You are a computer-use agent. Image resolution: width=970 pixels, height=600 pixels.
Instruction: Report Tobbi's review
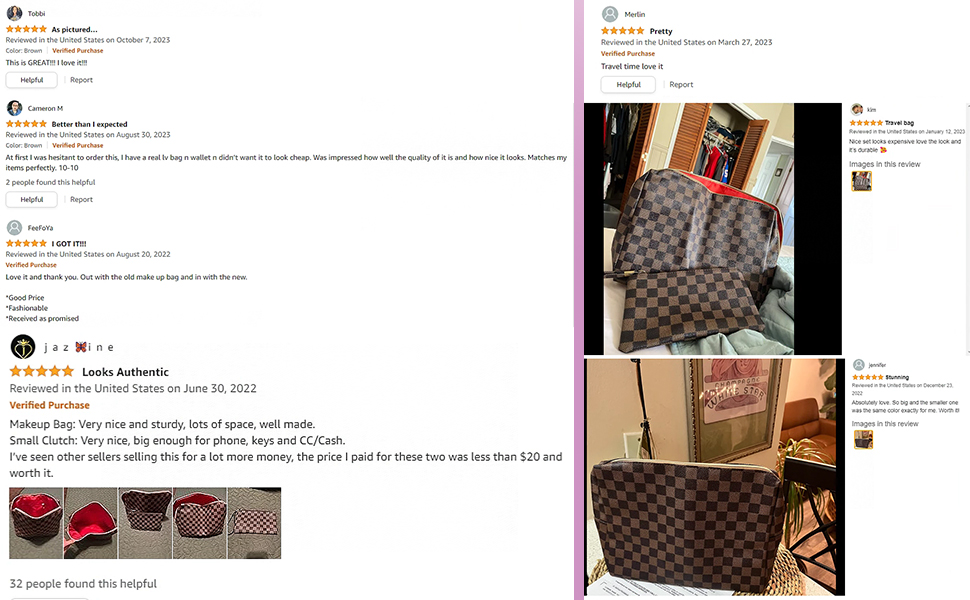81,80
